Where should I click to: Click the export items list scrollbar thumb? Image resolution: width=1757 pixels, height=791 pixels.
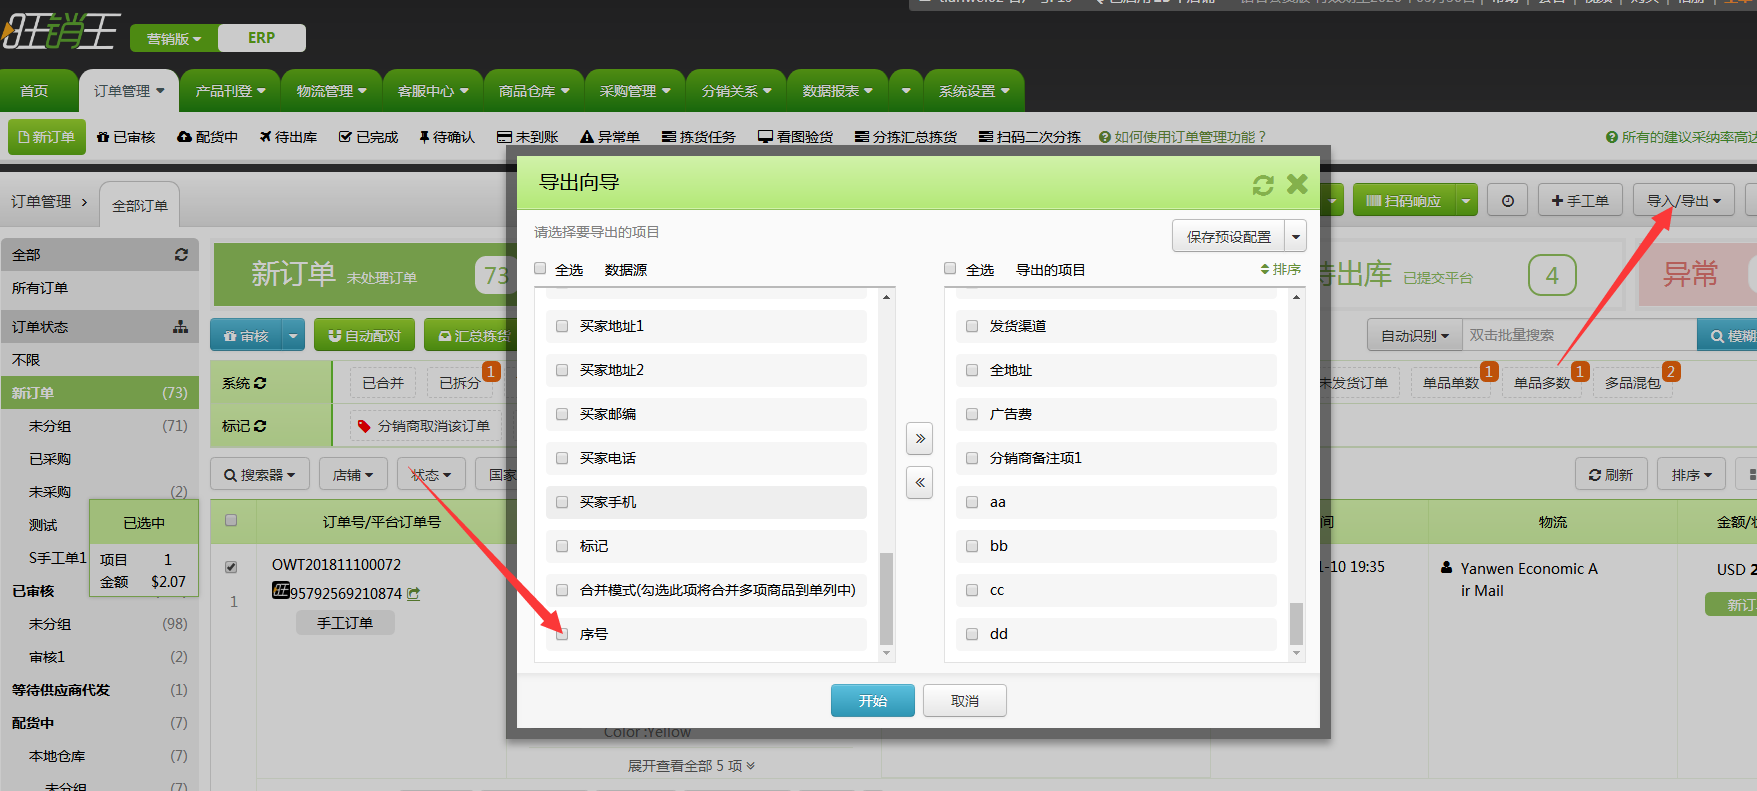pyautogui.click(x=1296, y=623)
